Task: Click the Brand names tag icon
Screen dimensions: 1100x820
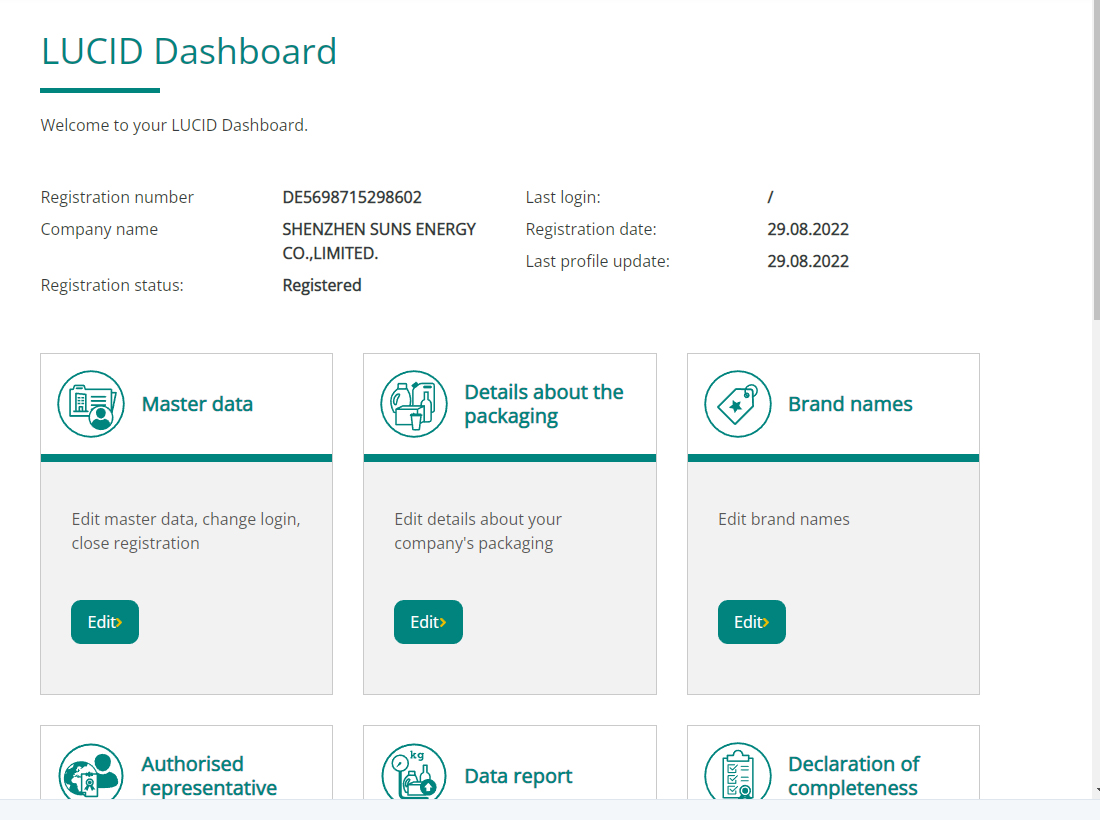Action: click(x=738, y=404)
